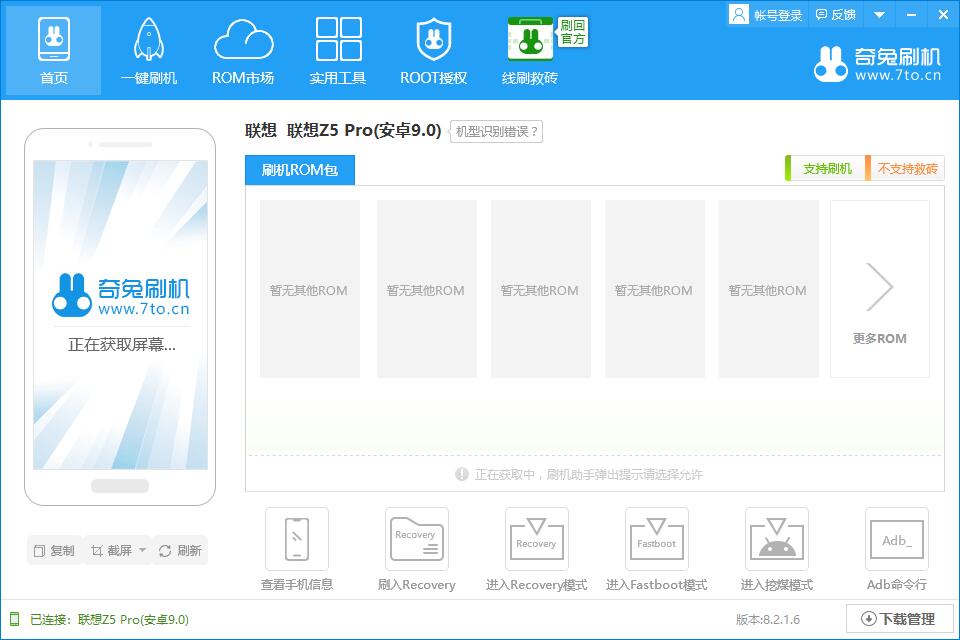Screen dimensions: 960x640
Task: Click 刷入Recovery folder icon
Action: [x=417, y=539]
